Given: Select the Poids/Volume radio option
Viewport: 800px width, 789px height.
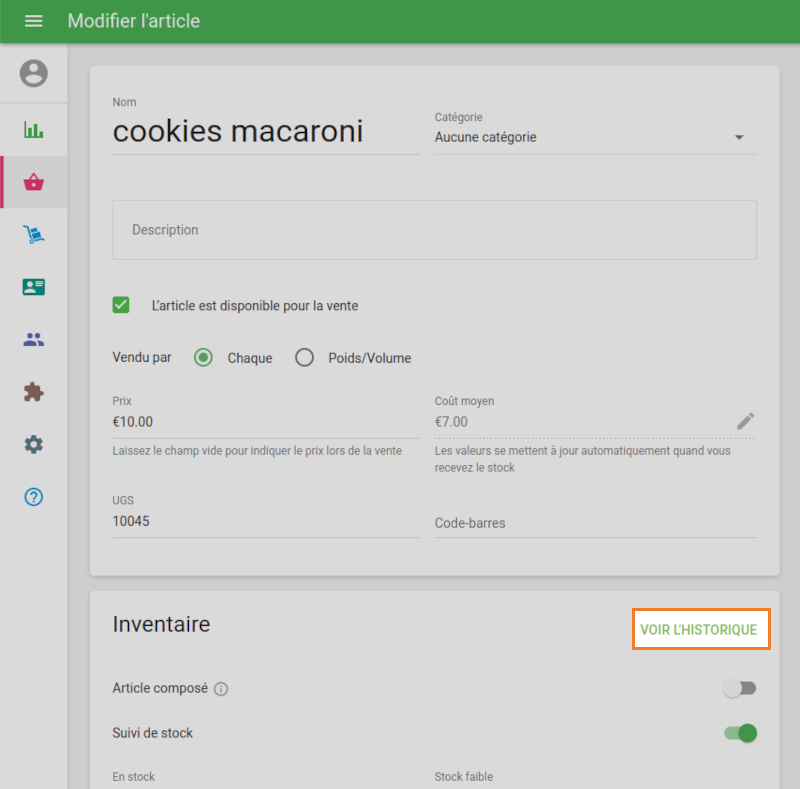Looking at the screenshot, I should click(x=305, y=358).
